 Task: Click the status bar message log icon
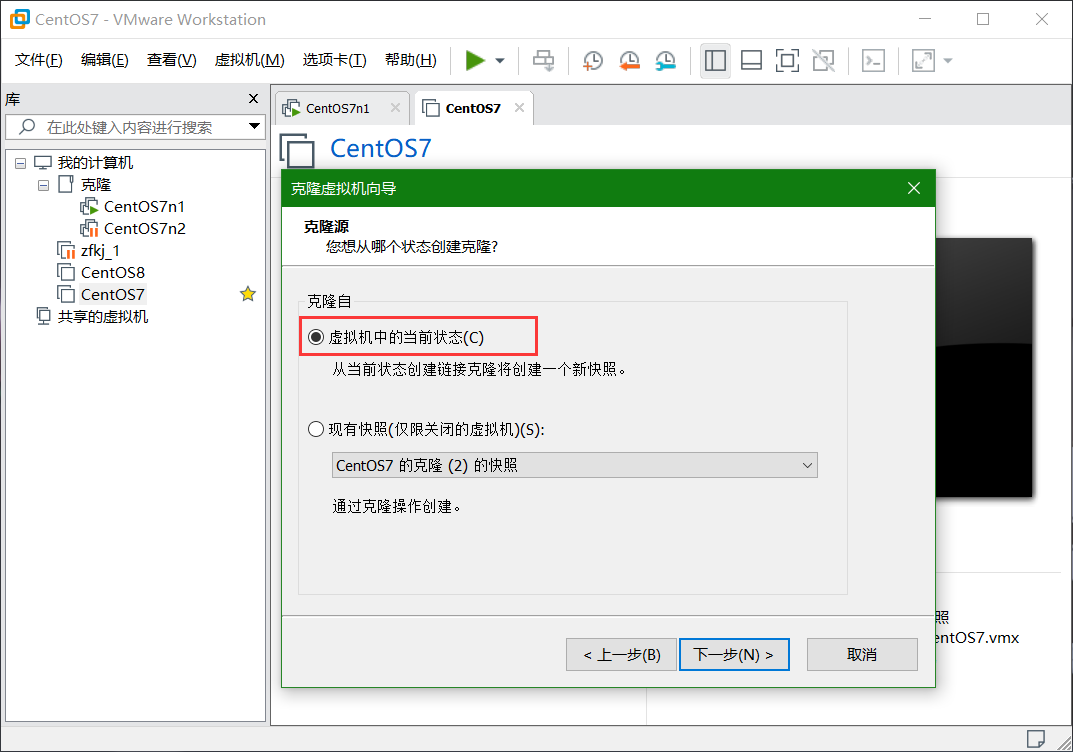coord(1035,739)
